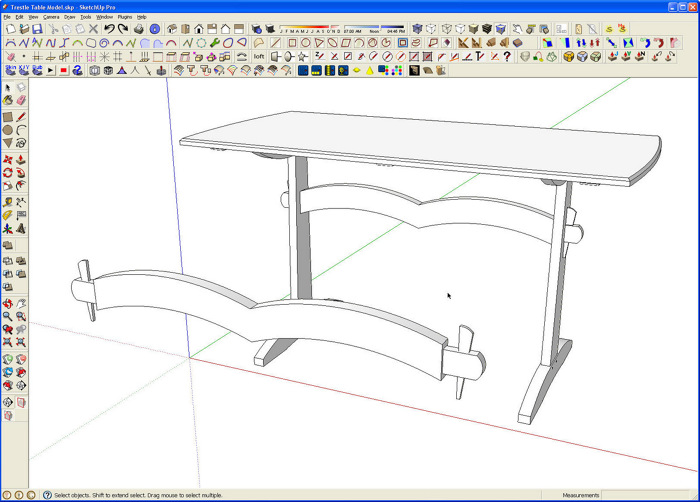The width and height of the screenshot is (700, 502).
Task: Choose the pink Eraser tool
Action: click(x=21, y=100)
